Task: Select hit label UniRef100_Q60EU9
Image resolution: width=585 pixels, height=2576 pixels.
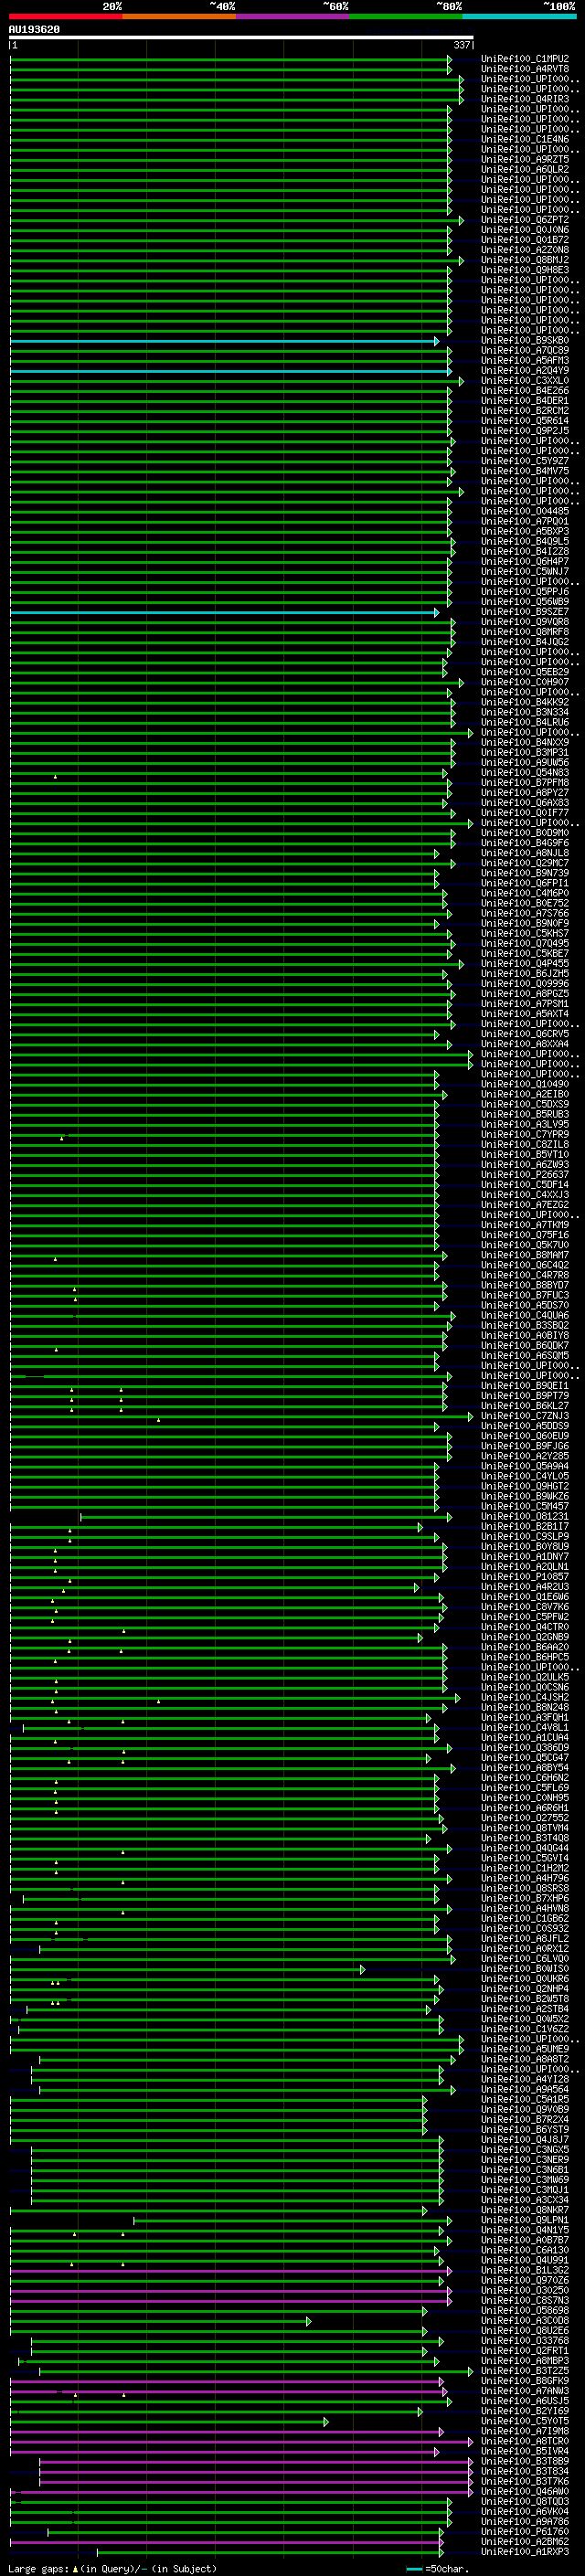Action: click(x=525, y=1436)
